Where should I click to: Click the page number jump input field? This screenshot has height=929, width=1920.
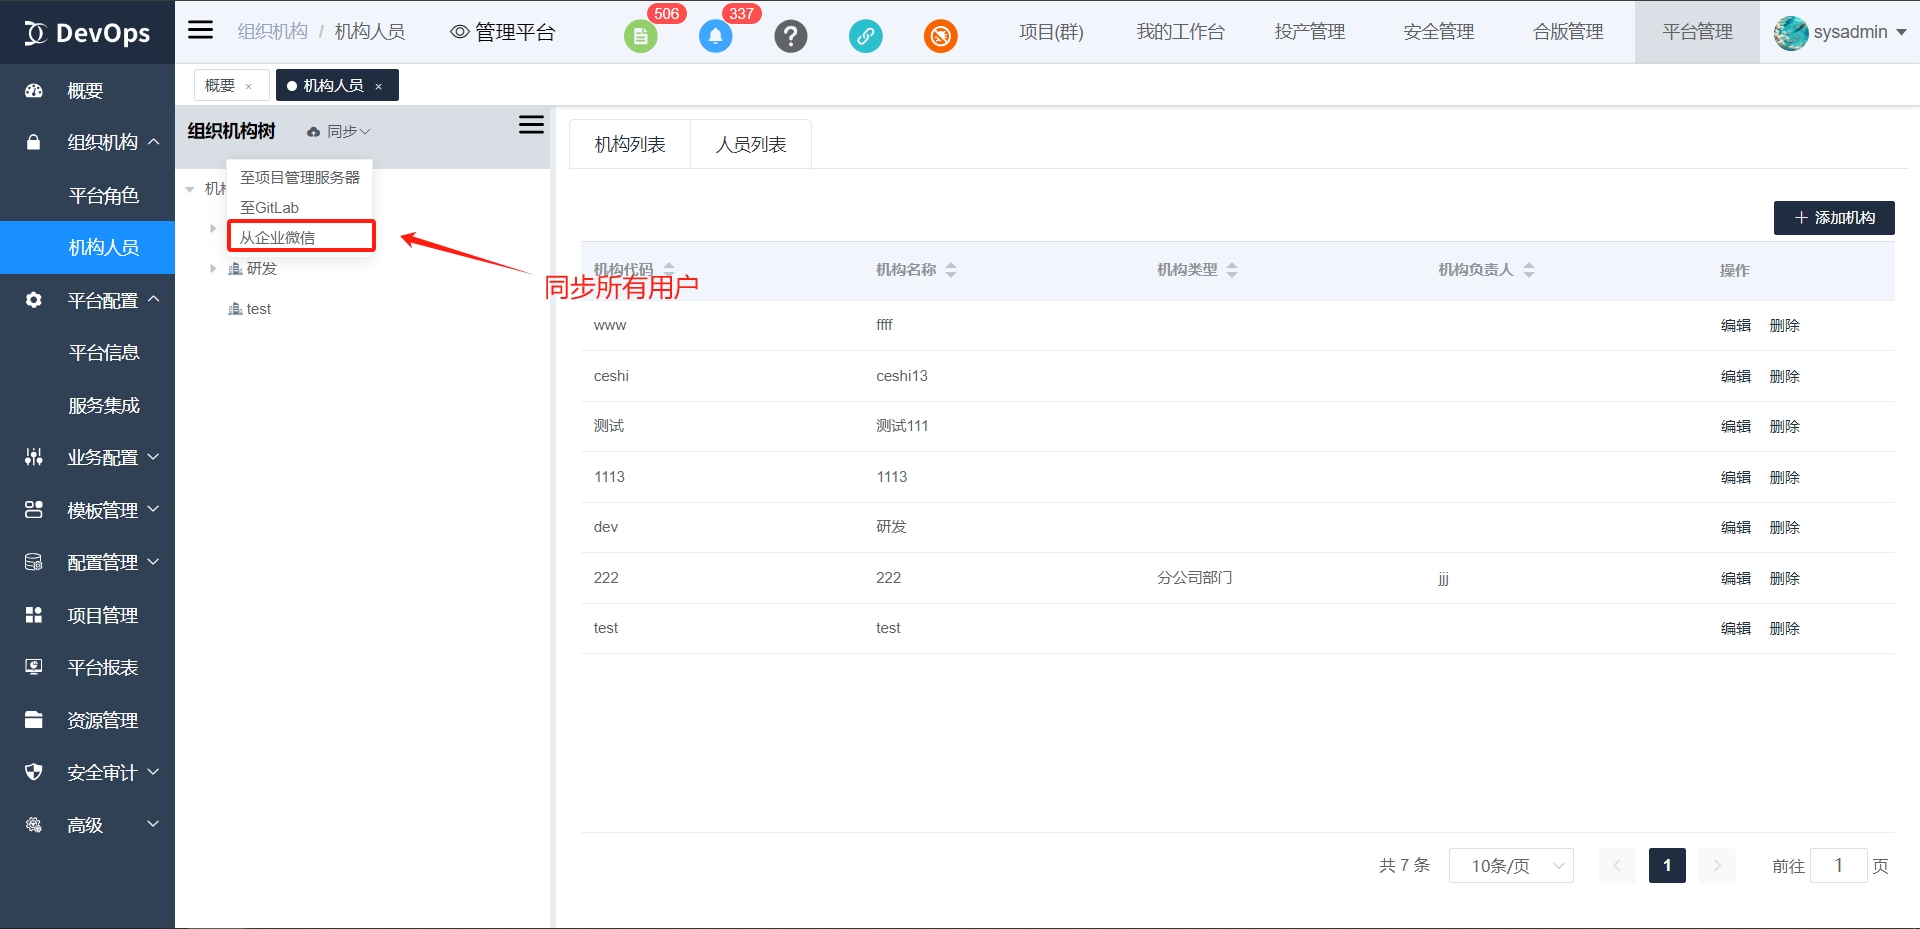point(1838,866)
